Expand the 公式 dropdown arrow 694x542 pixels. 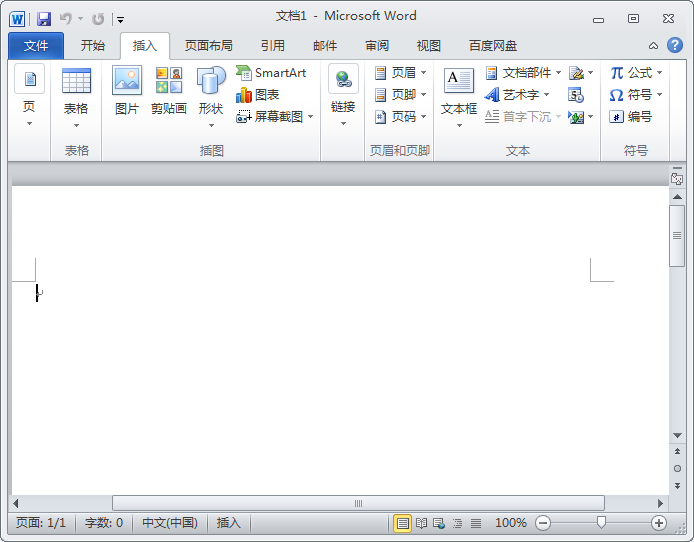pyautogui.click(x=659, y=73)
